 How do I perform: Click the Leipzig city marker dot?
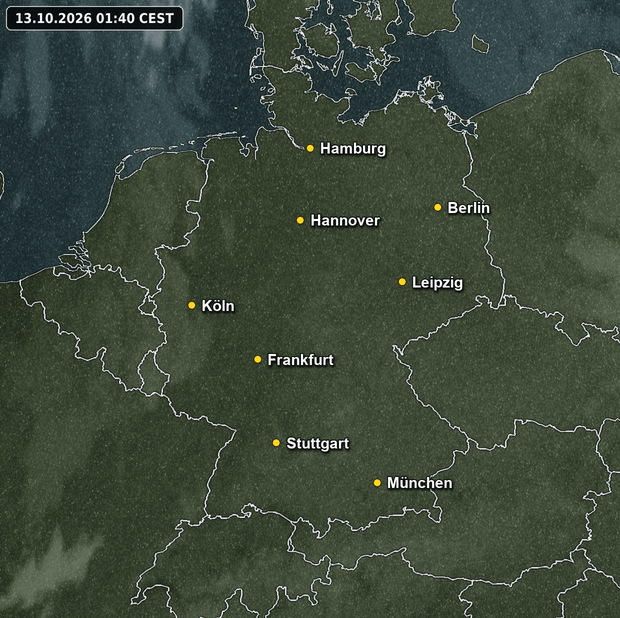coord(402,282)
